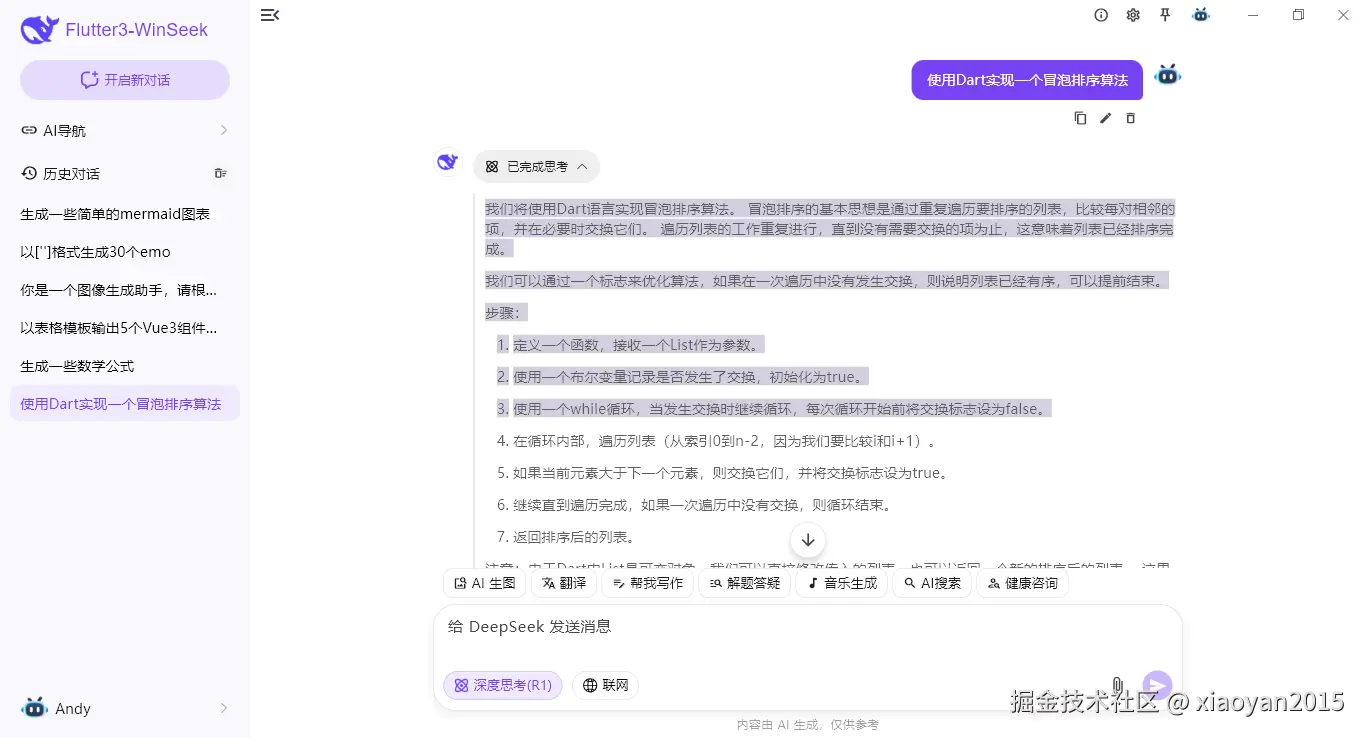Viewport: 1366px width, 738px height.
Task: Copy the assistant's message using copy icon
Action: point(1080,118)
